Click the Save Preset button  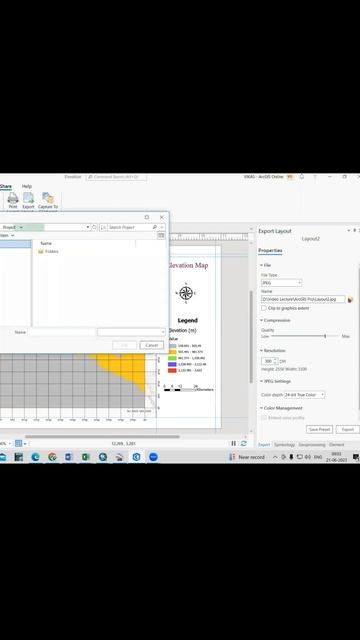point(319,429)
